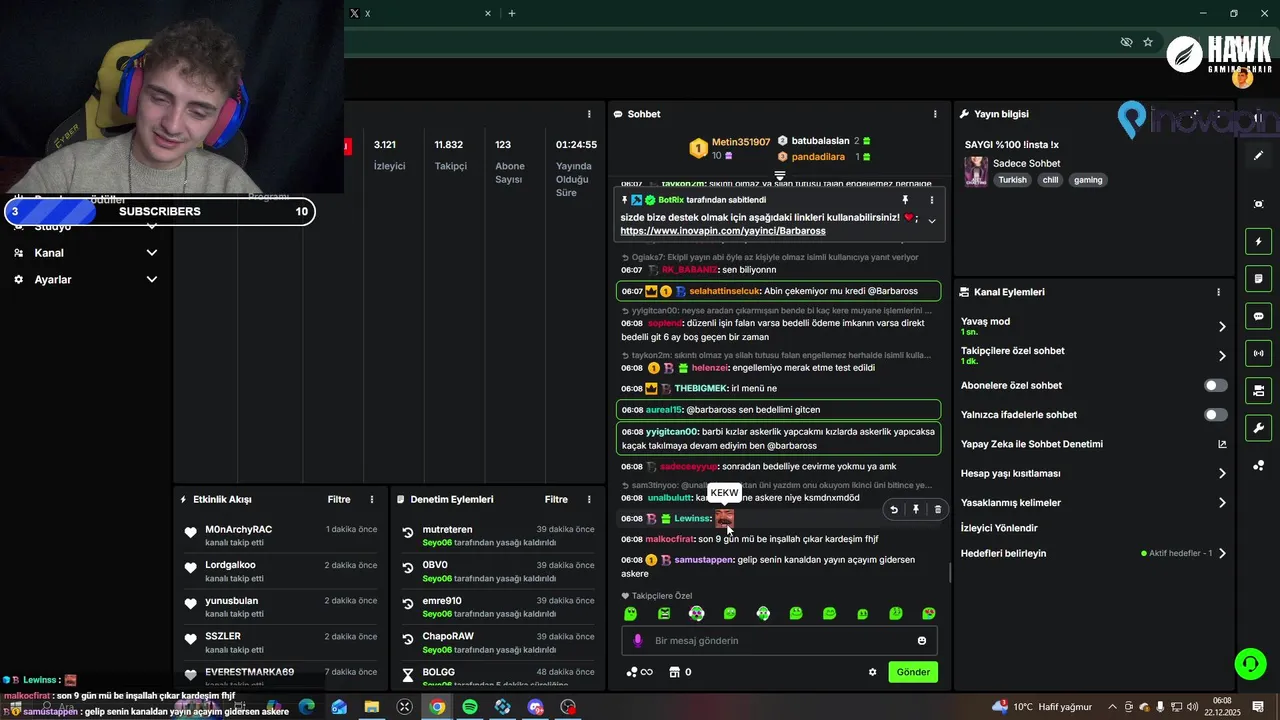This screenshot has height=720, width=1280.
Task: Open the Kanal Eylemleri three-dot menu
Action: tap(1218, 292)
